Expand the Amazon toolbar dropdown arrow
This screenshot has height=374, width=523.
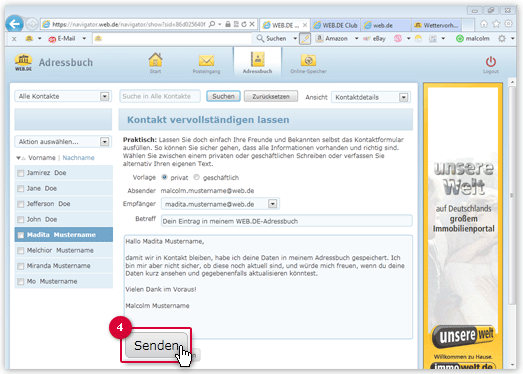[357, 39]
